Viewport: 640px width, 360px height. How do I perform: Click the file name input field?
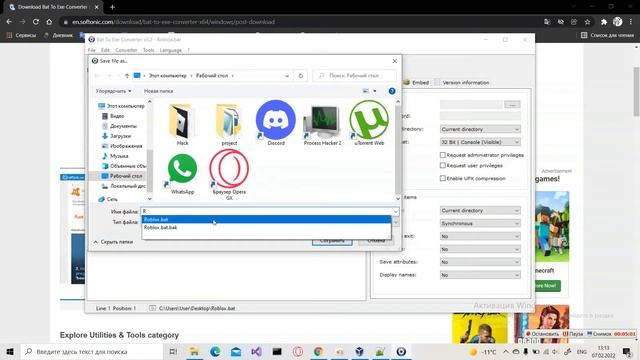click(266, 211)
